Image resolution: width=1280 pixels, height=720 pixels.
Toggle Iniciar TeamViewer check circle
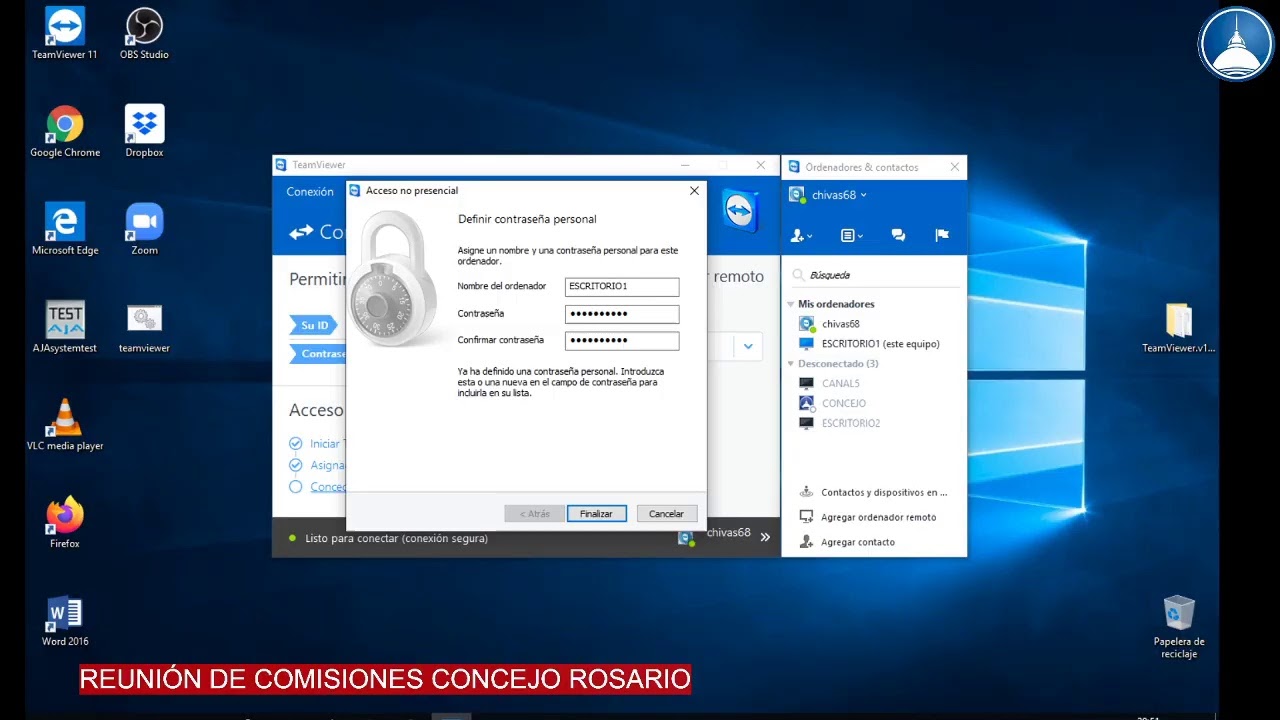[295, 444]
